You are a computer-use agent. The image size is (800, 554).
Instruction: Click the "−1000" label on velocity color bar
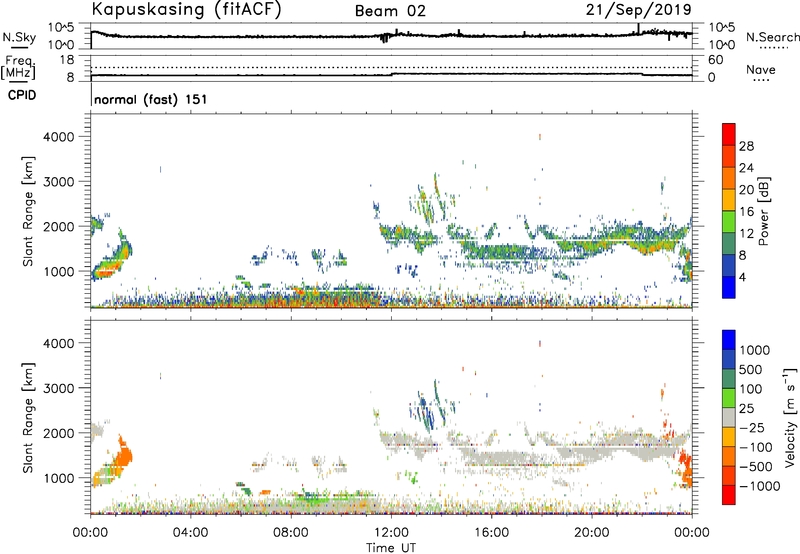[x=760, y=486]
